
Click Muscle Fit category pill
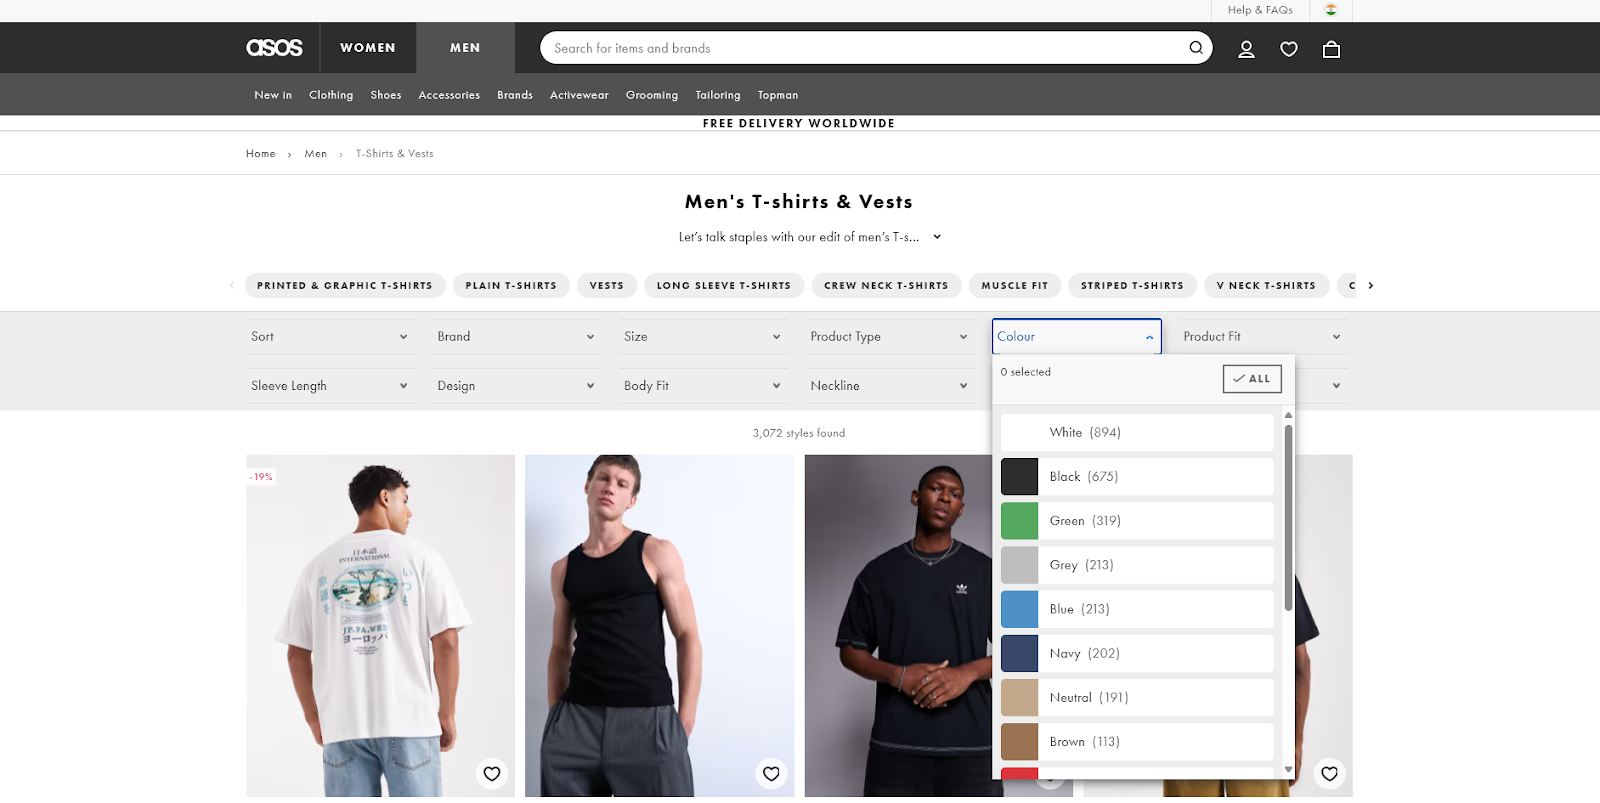tap(1015, 286)
